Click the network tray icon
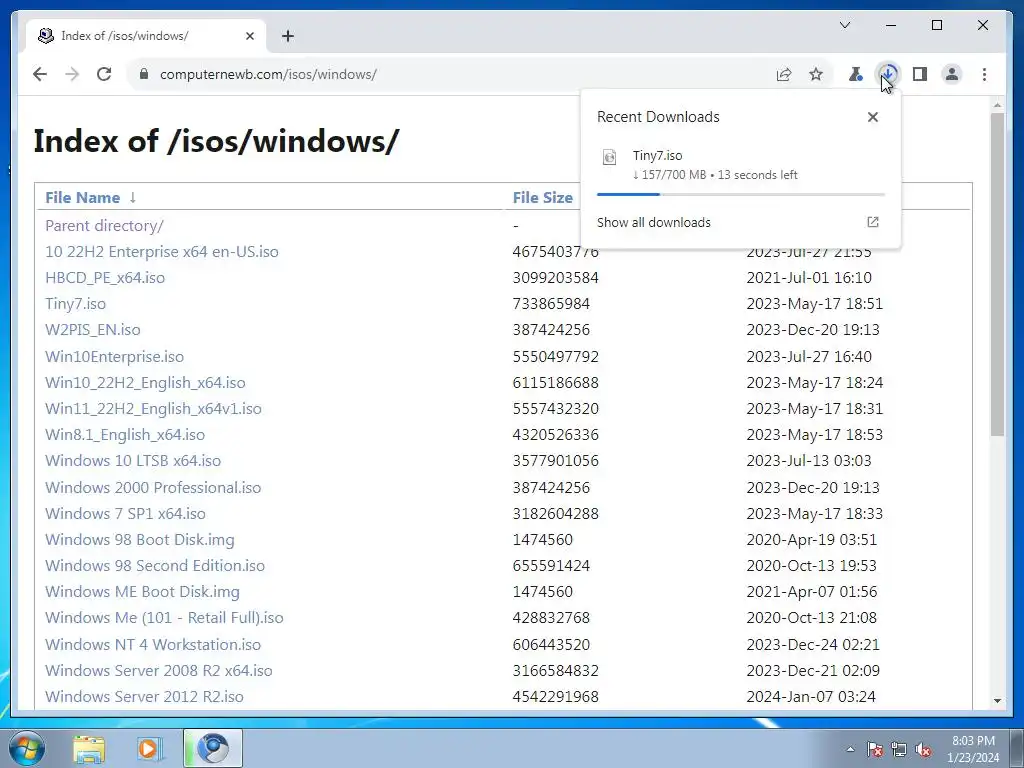This screenshot has height=768, width=1024. 899,750
